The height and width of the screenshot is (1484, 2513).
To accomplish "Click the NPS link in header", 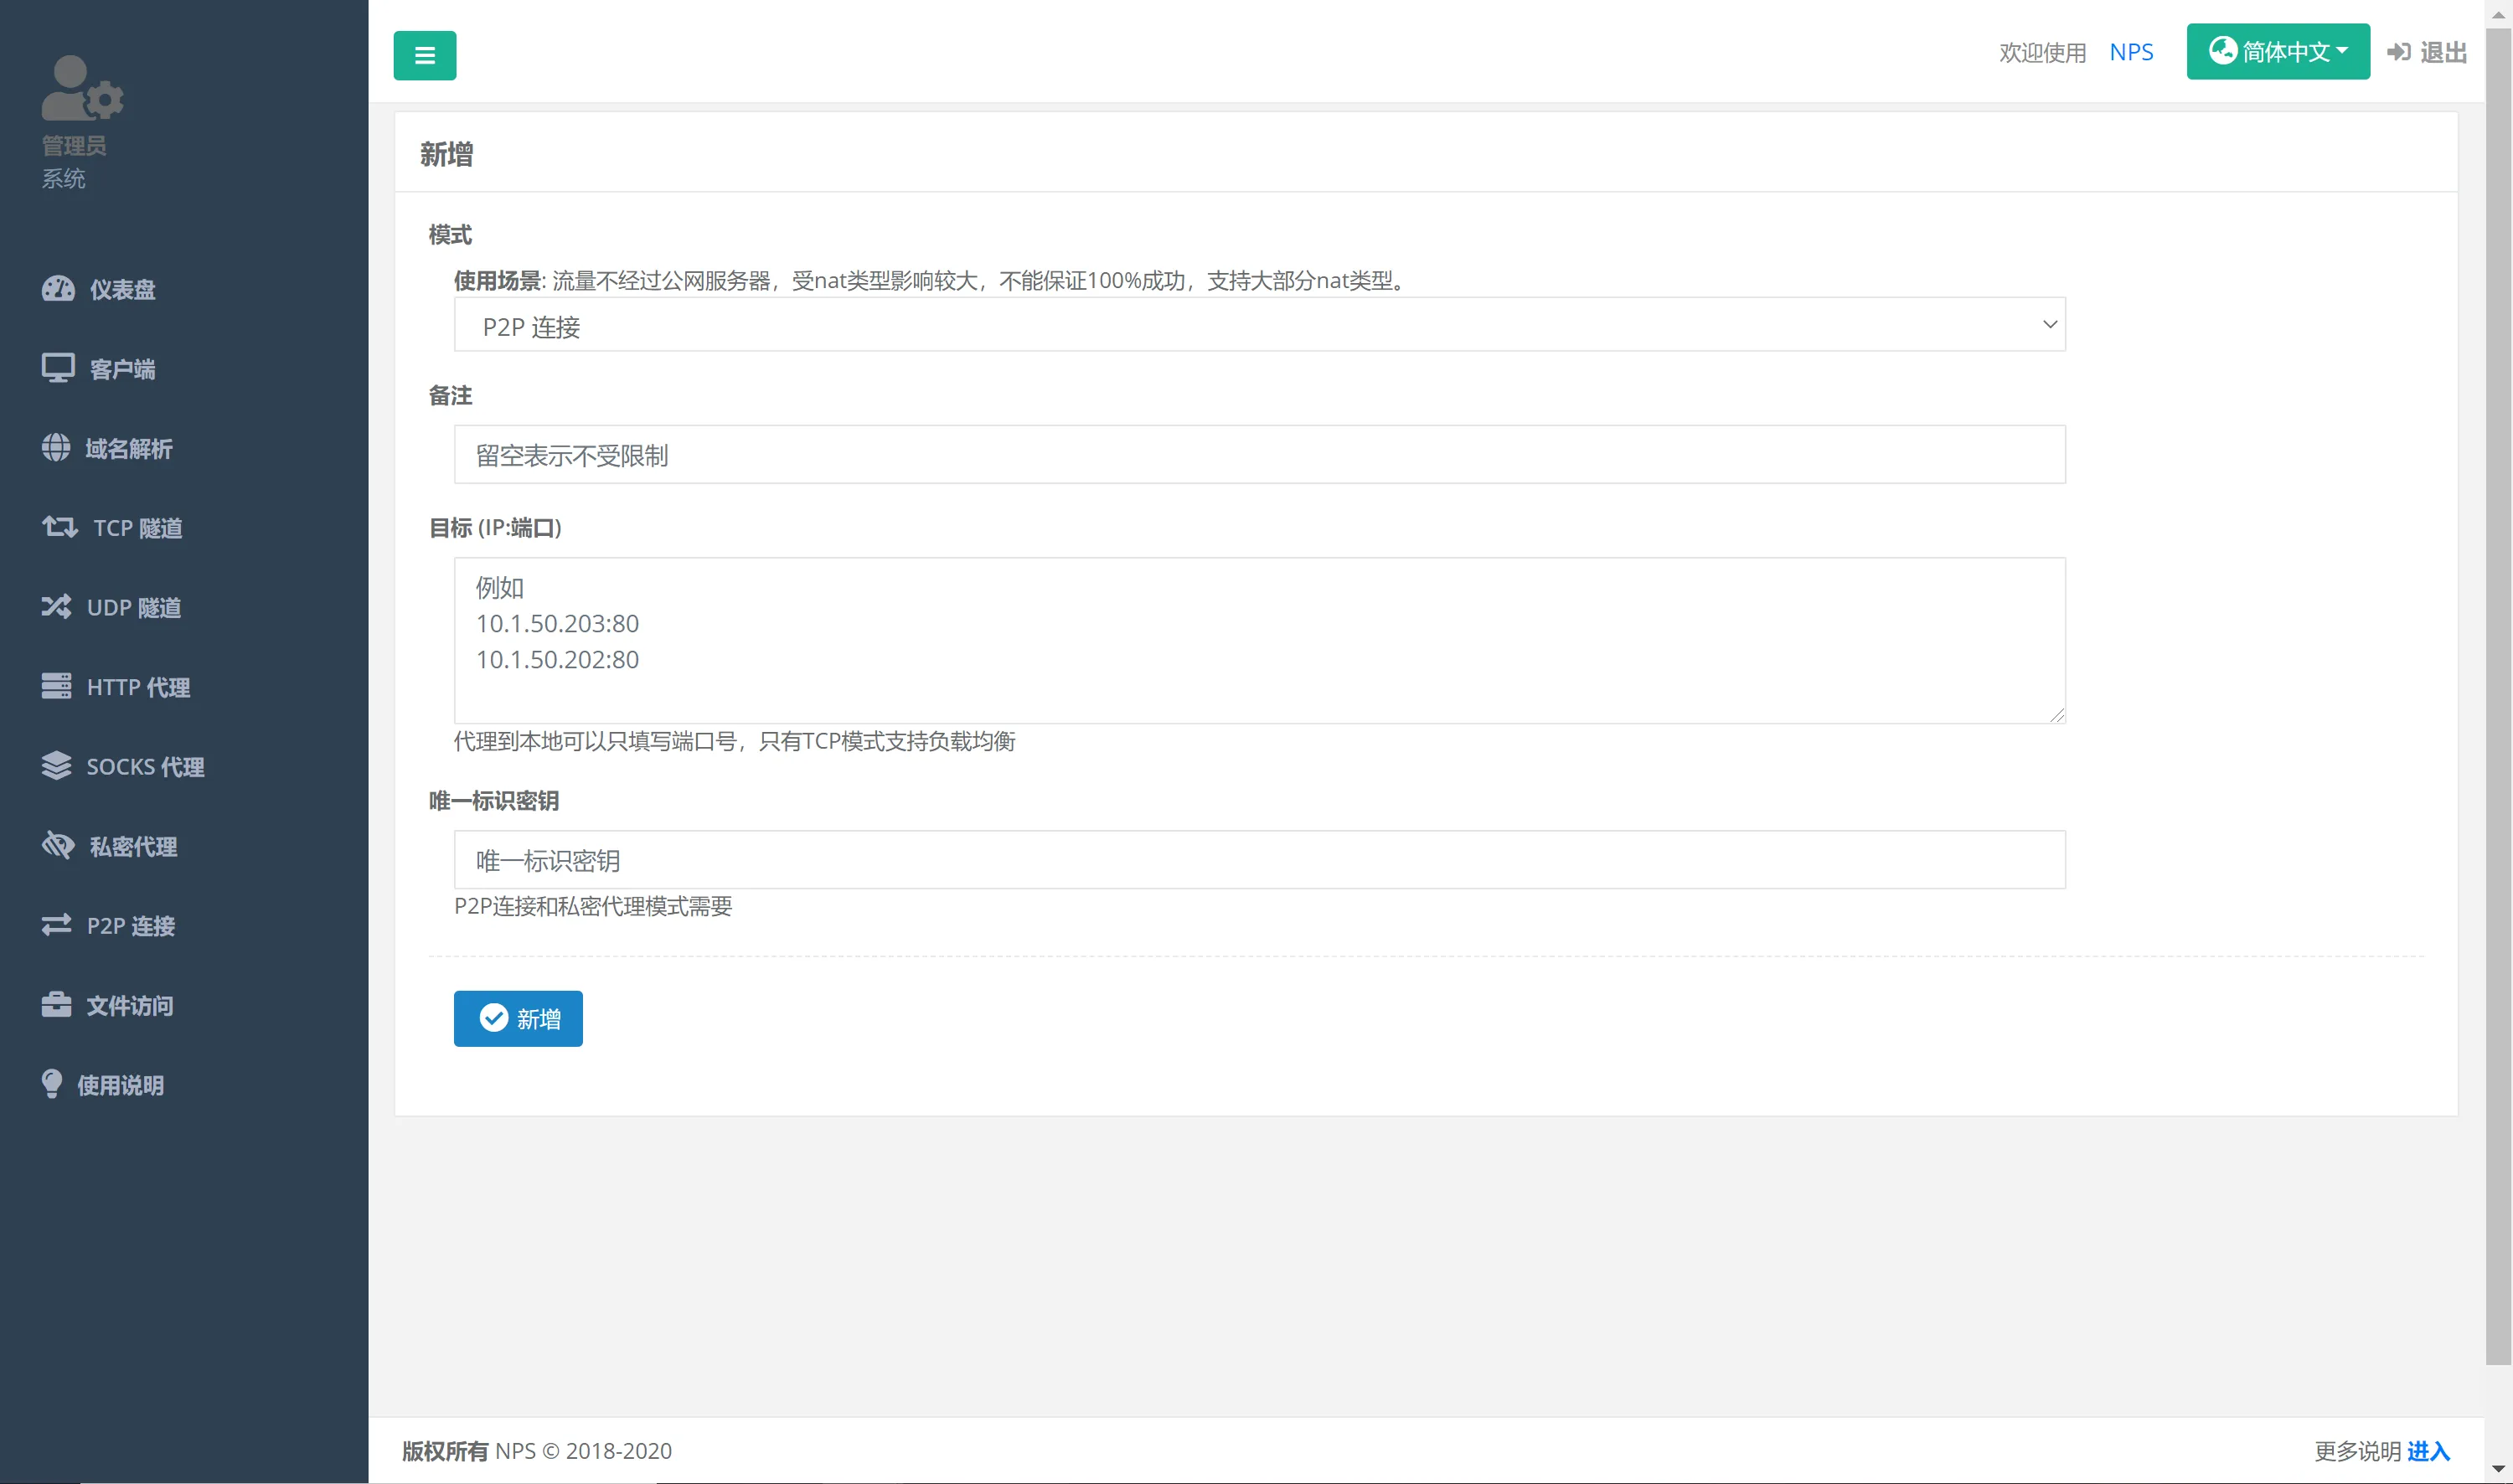I will [2131, 52].
